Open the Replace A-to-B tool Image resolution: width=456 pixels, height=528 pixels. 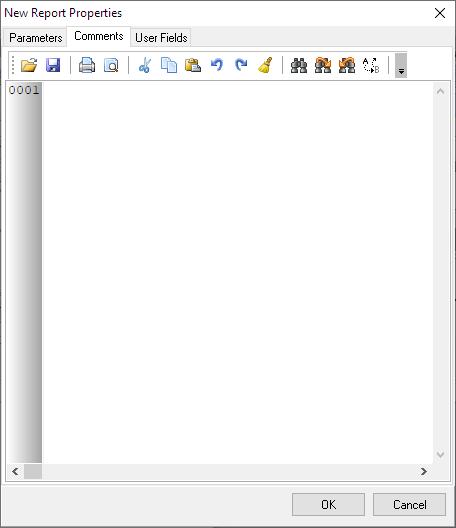371,65
